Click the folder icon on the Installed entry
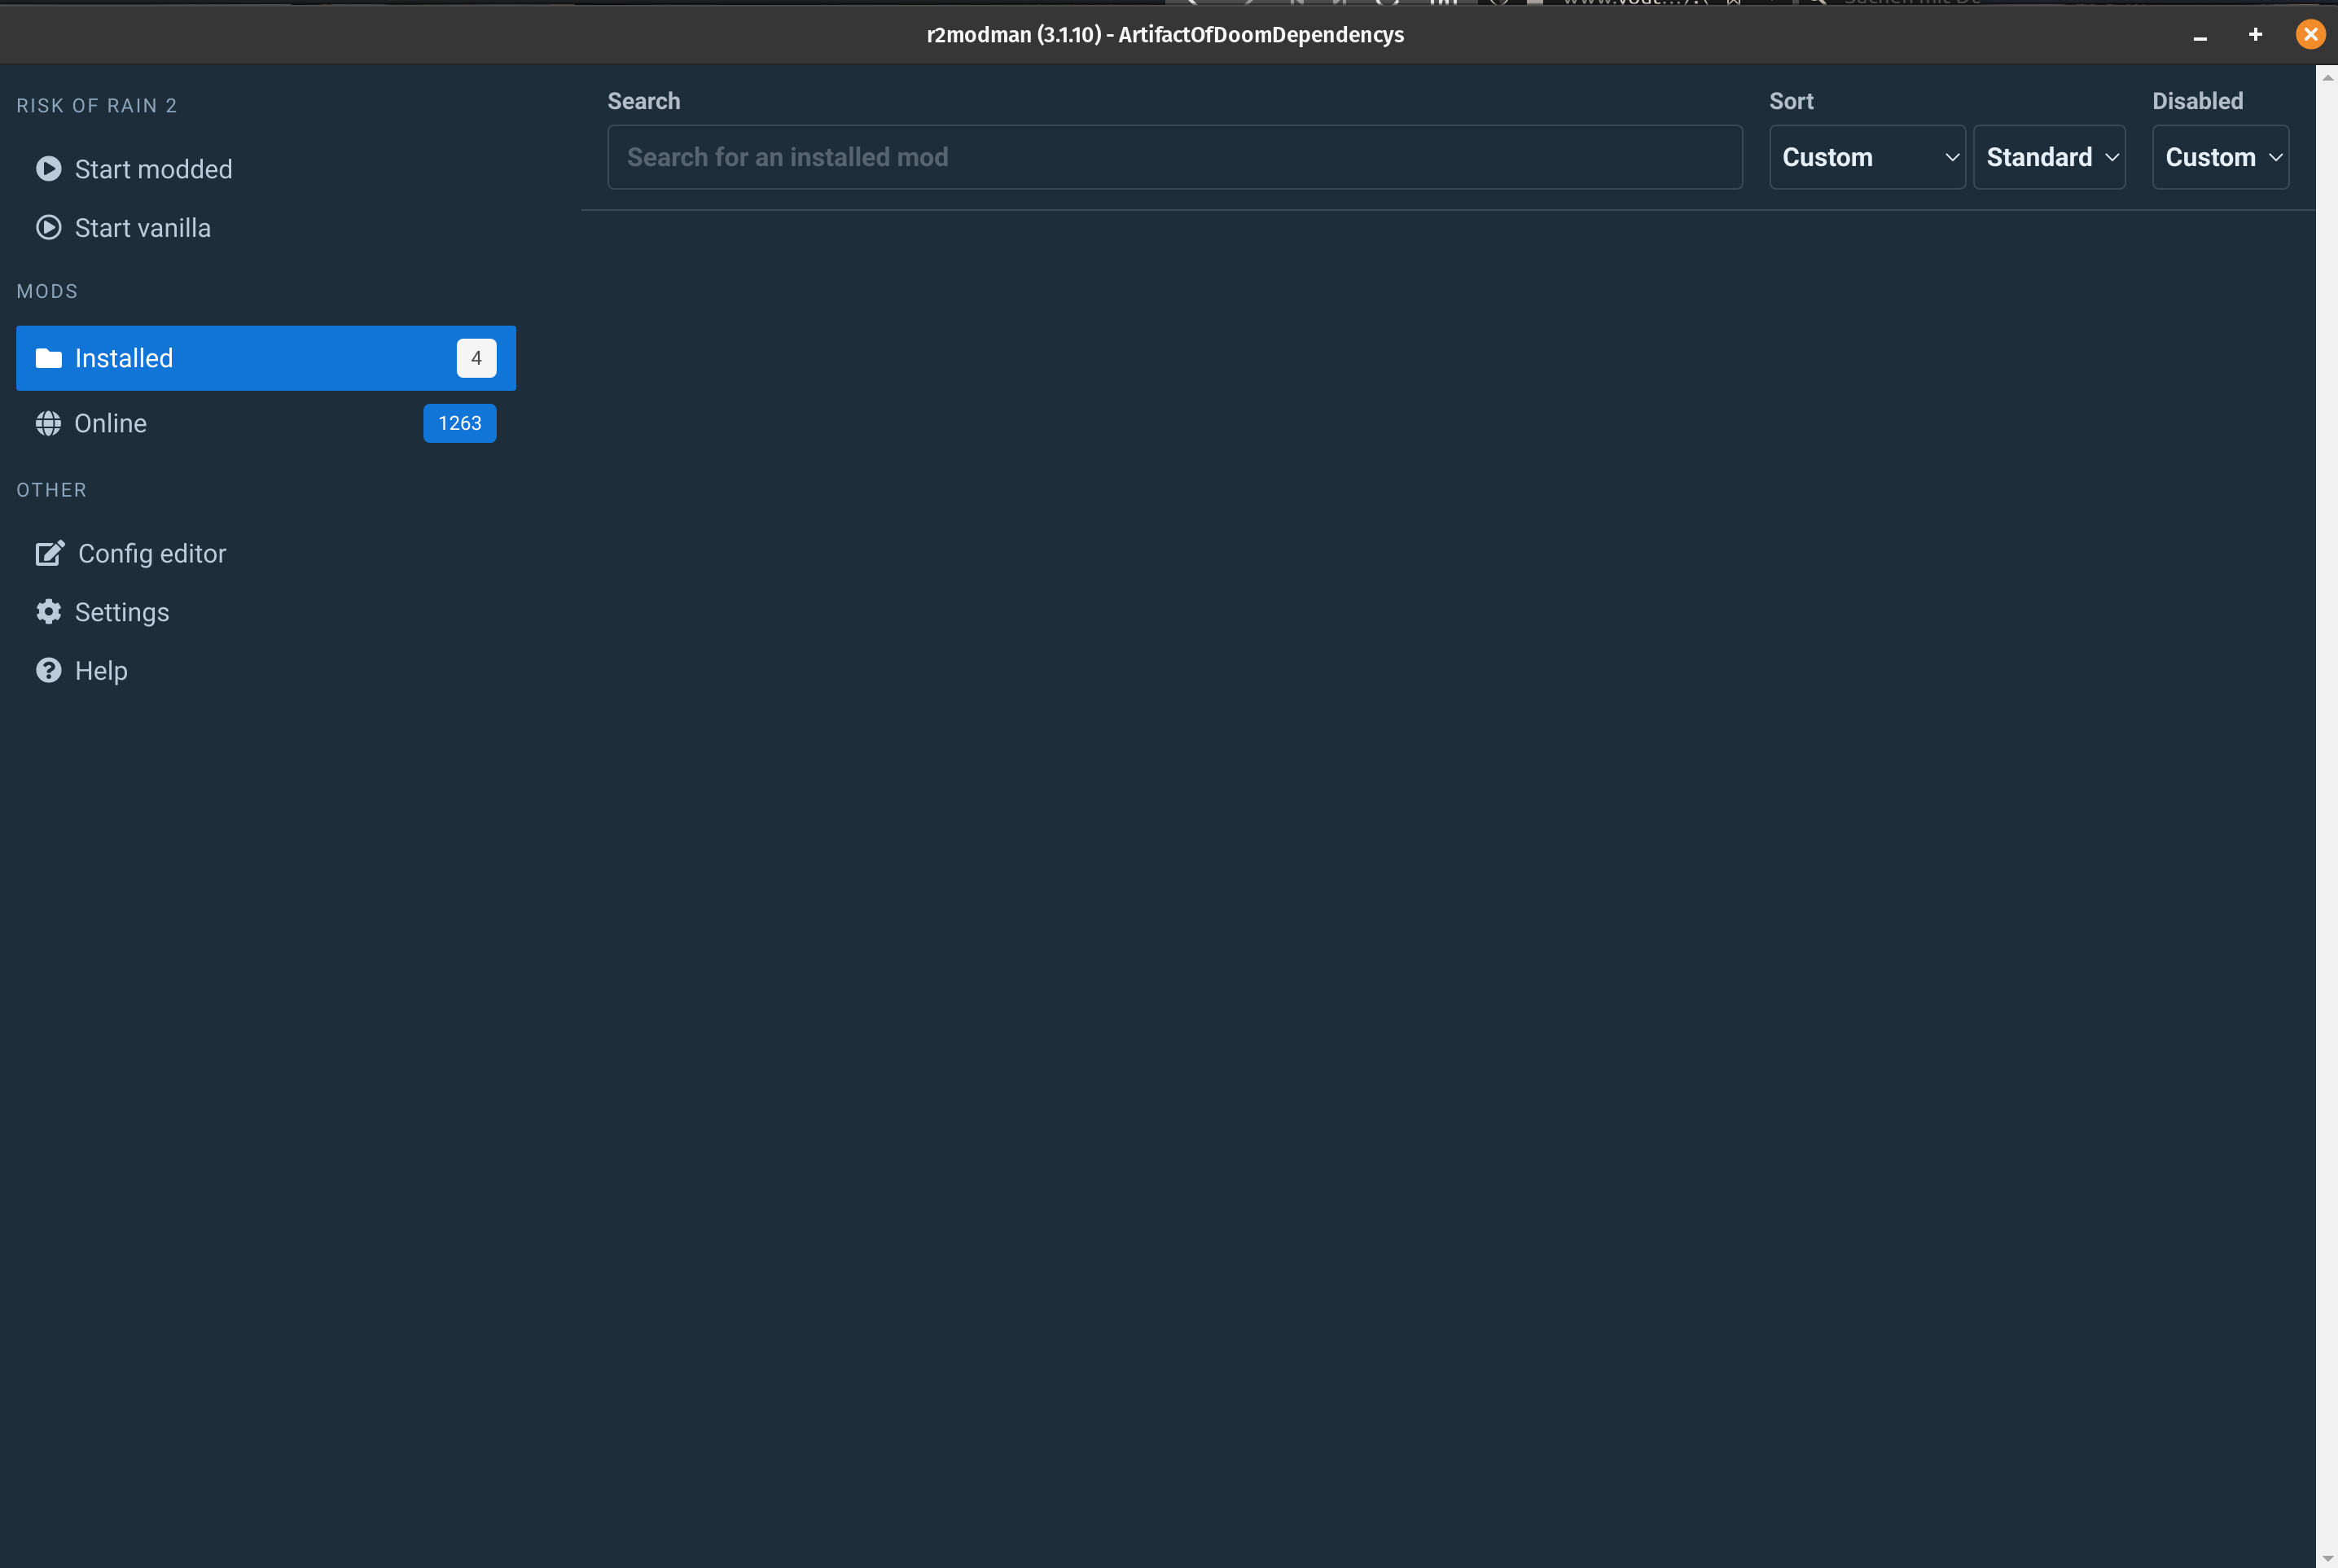 point(48,358)
